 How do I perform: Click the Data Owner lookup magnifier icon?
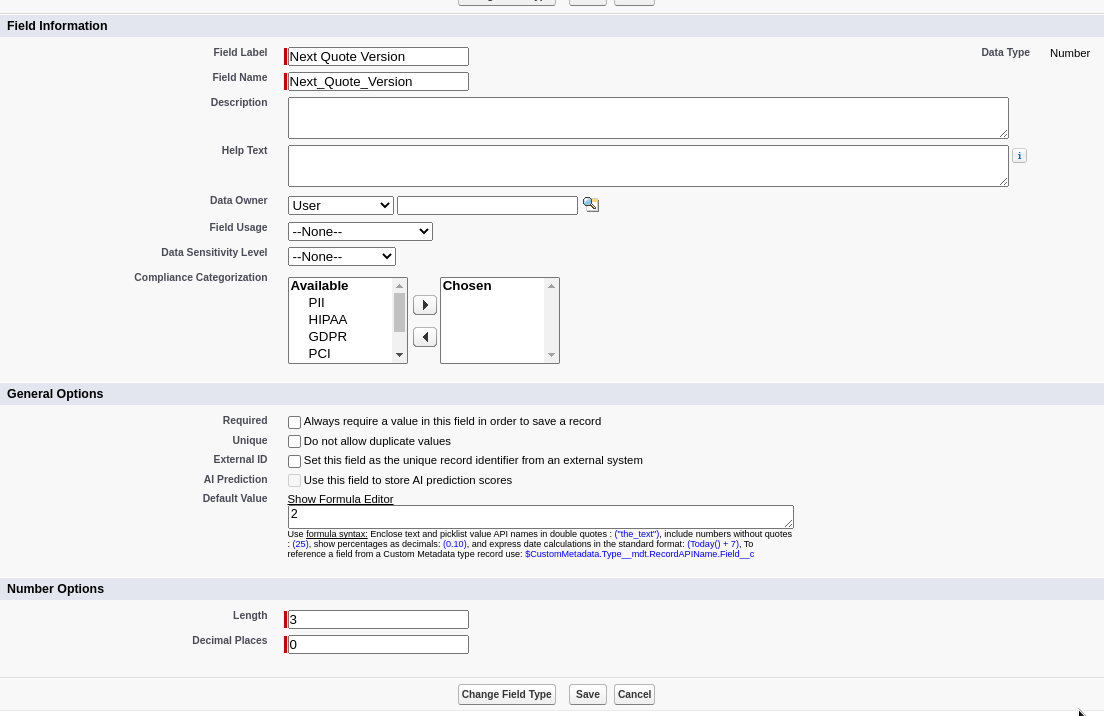pyautogui.click(x=591, y=204)
